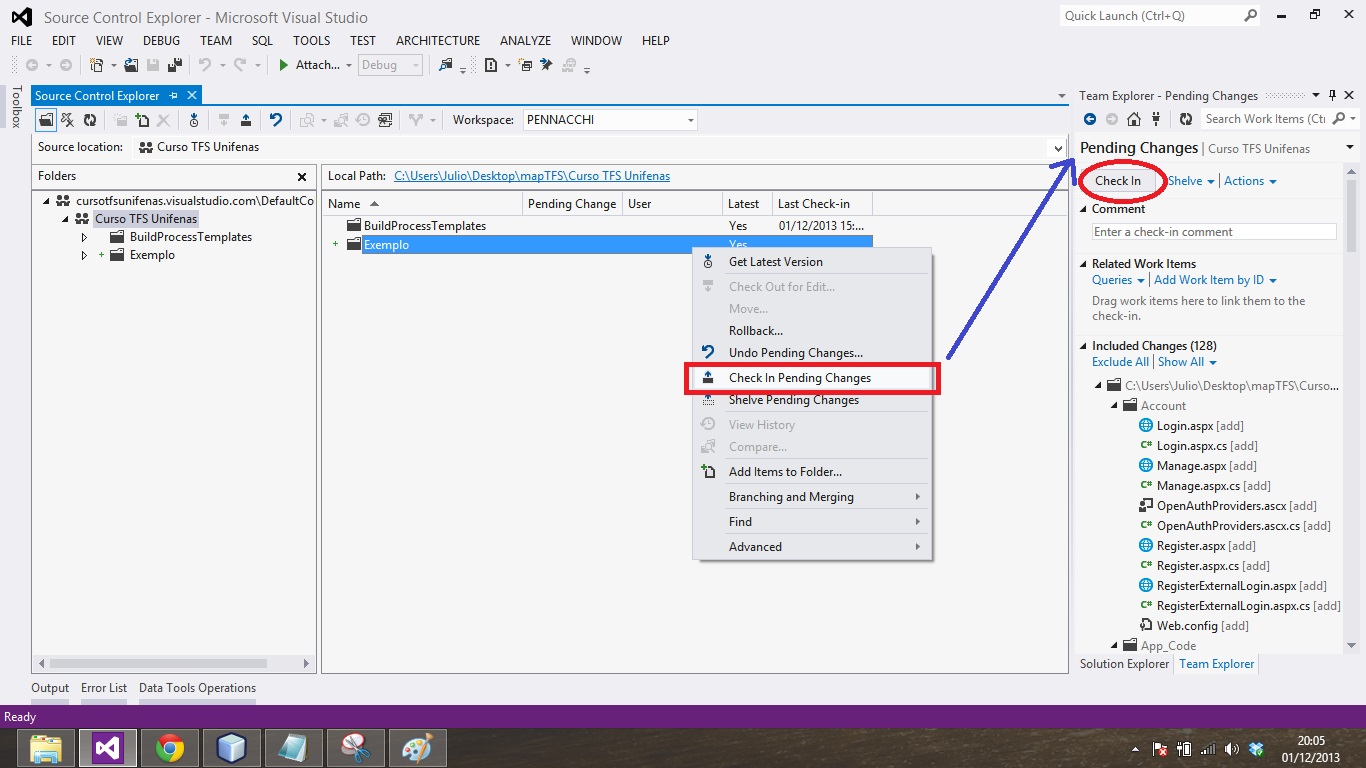Open Google Chrome from the taskbar
Viewport: 1366px width, 768px height.
point(170,748)
